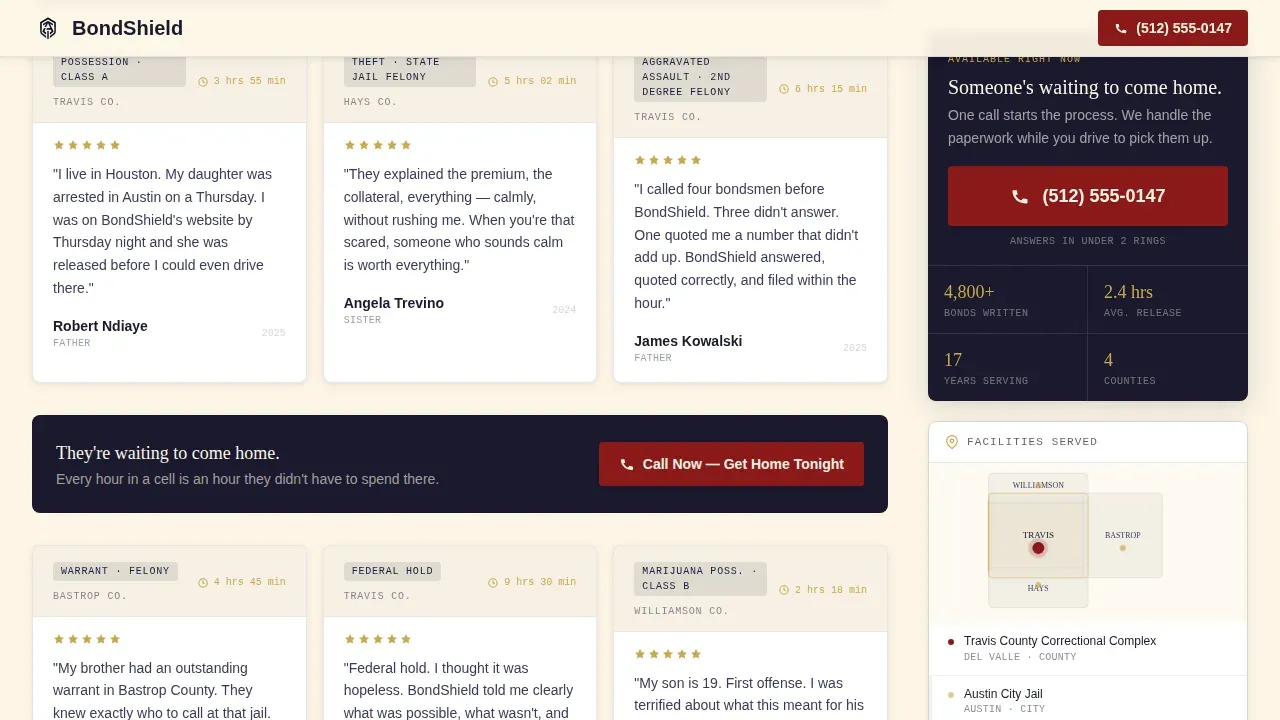Select Williamson county region on map

pos(1038,484)
